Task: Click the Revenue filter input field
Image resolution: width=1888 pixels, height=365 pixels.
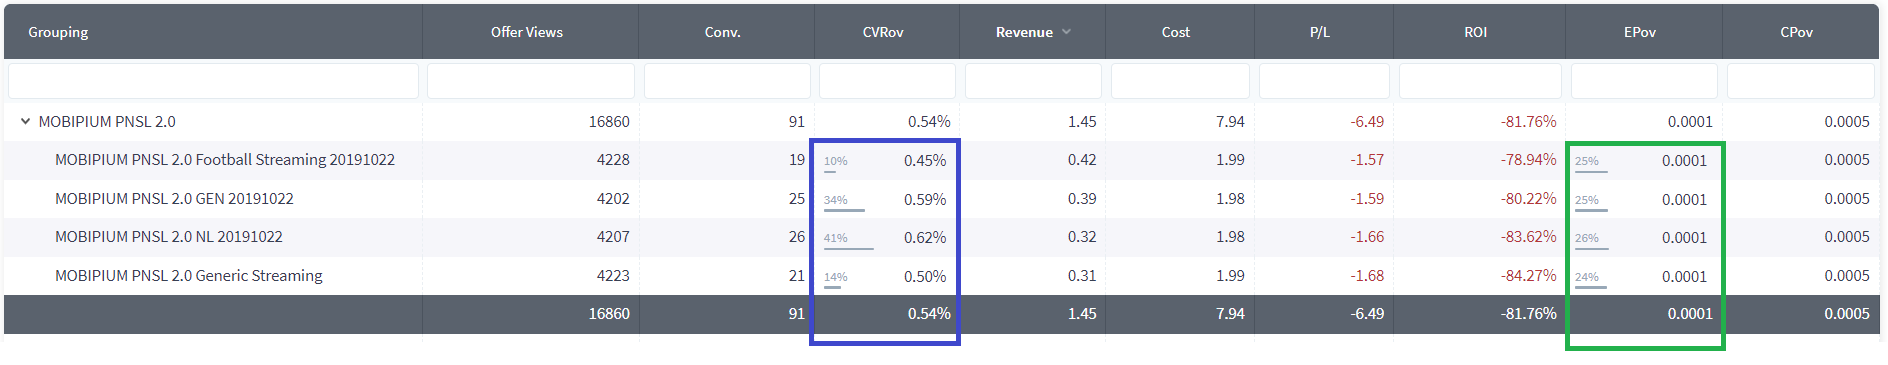Action: click(1033, 81)
